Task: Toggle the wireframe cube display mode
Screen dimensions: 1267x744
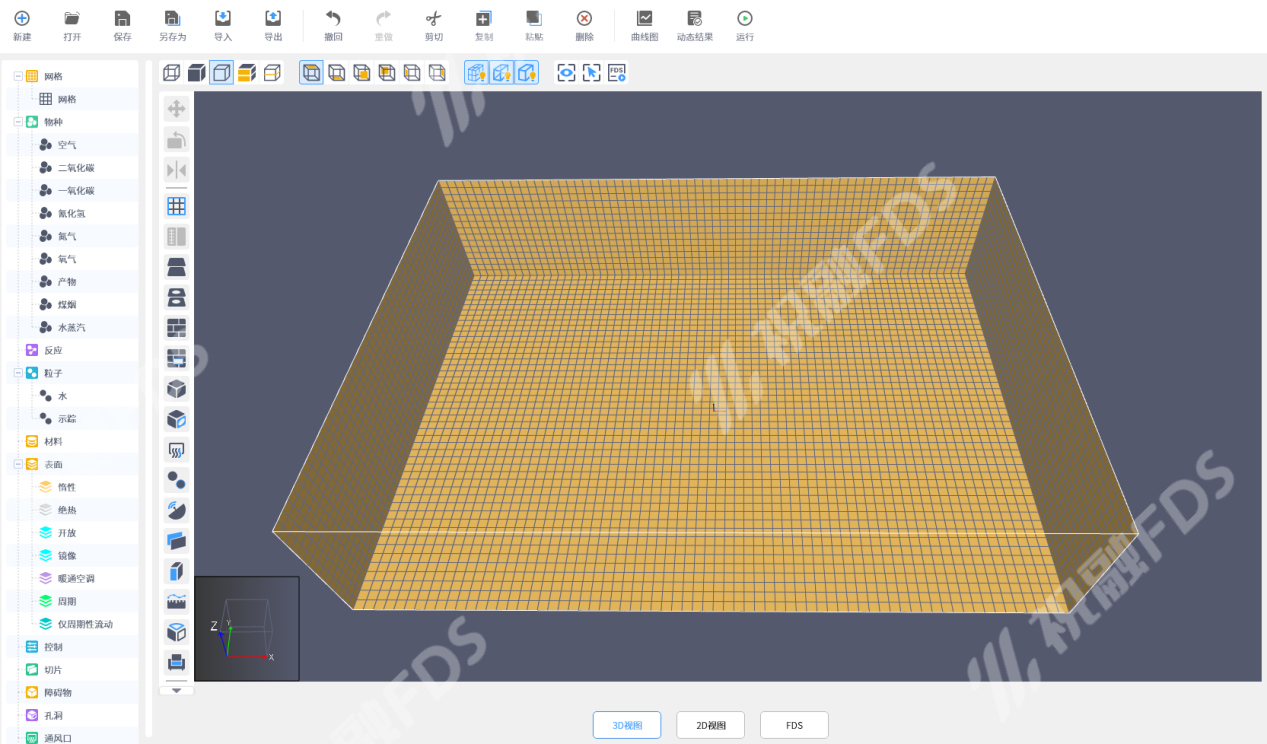Action: click(x=172, y=73)
